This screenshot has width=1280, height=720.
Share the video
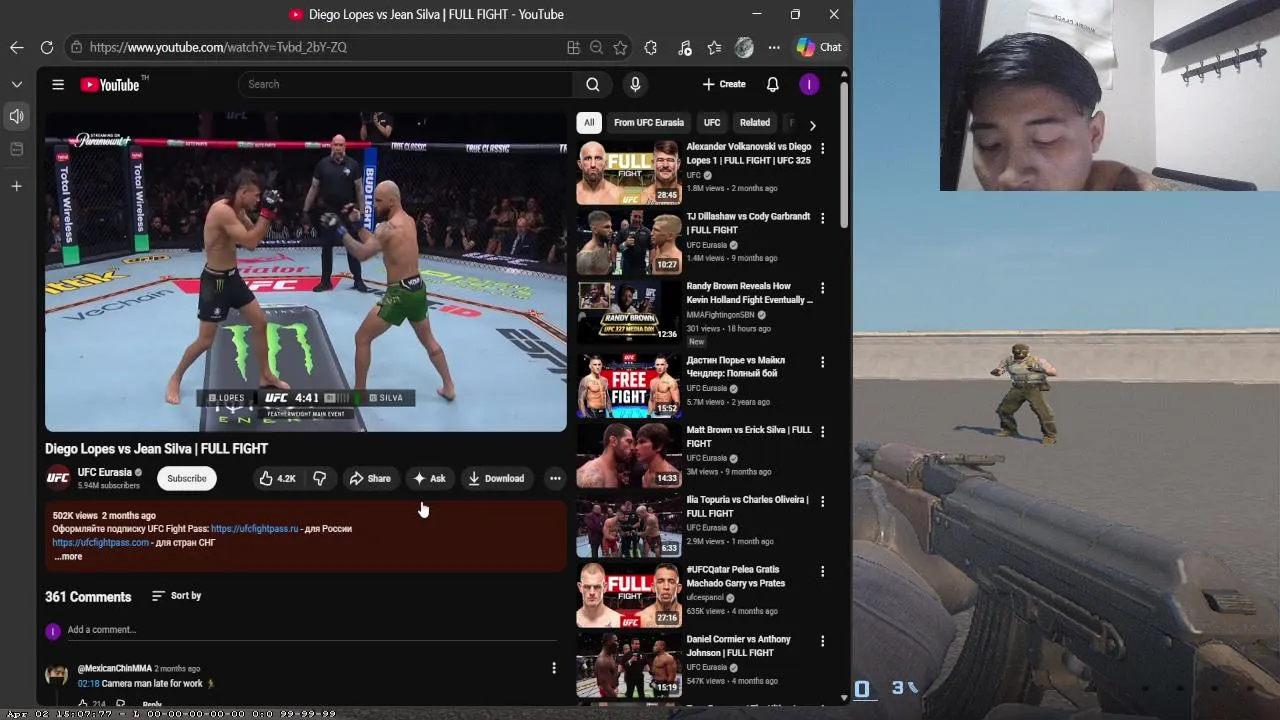(369, 478)
